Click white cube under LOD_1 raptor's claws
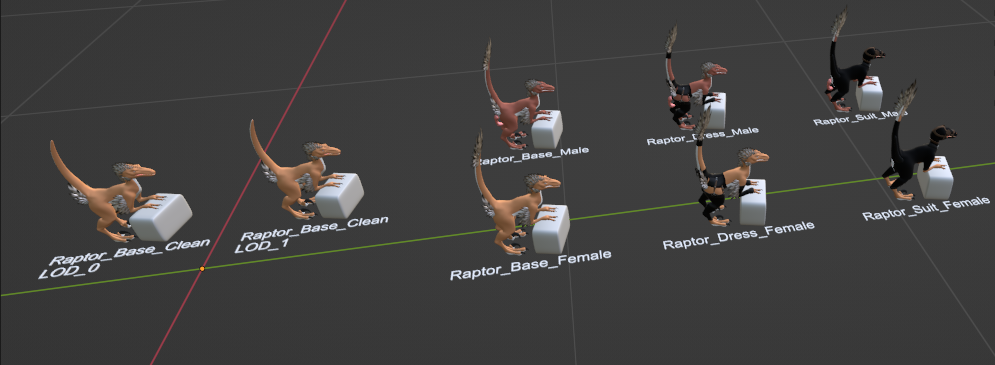Image resolution: width=995 pixels, height=365 pixels. pos(339,196)
